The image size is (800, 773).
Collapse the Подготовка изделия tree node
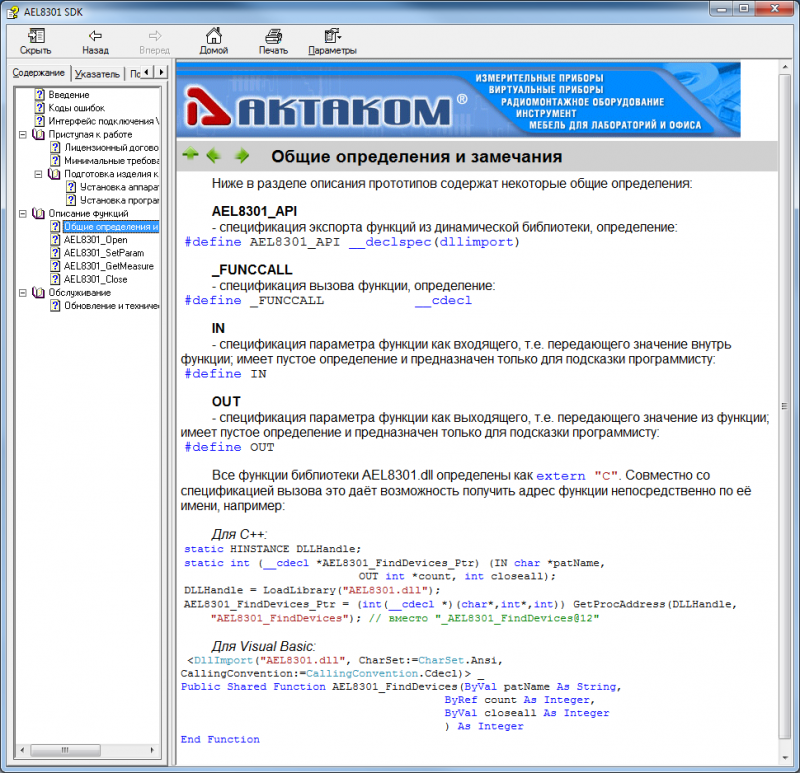pyautogui.click(x=38, y=174)
